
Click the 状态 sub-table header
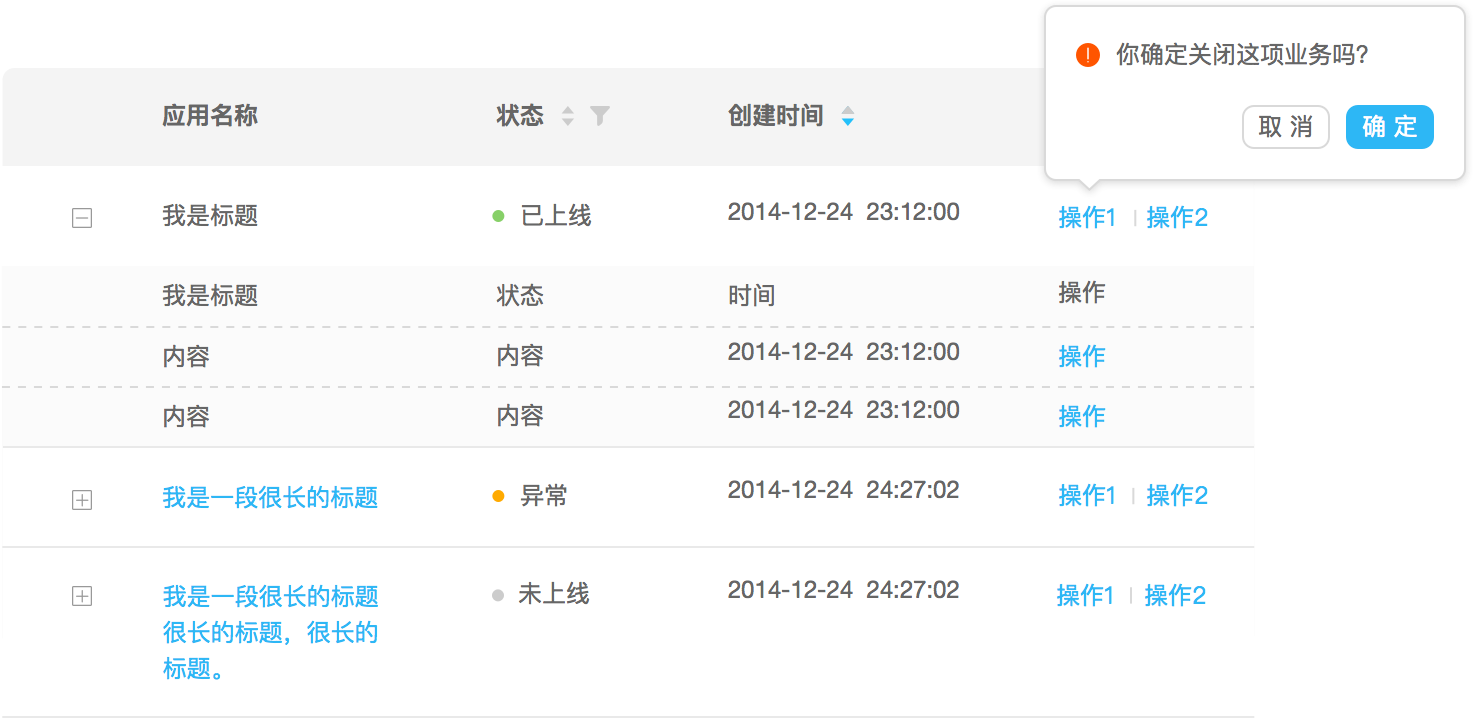(520, 295)
